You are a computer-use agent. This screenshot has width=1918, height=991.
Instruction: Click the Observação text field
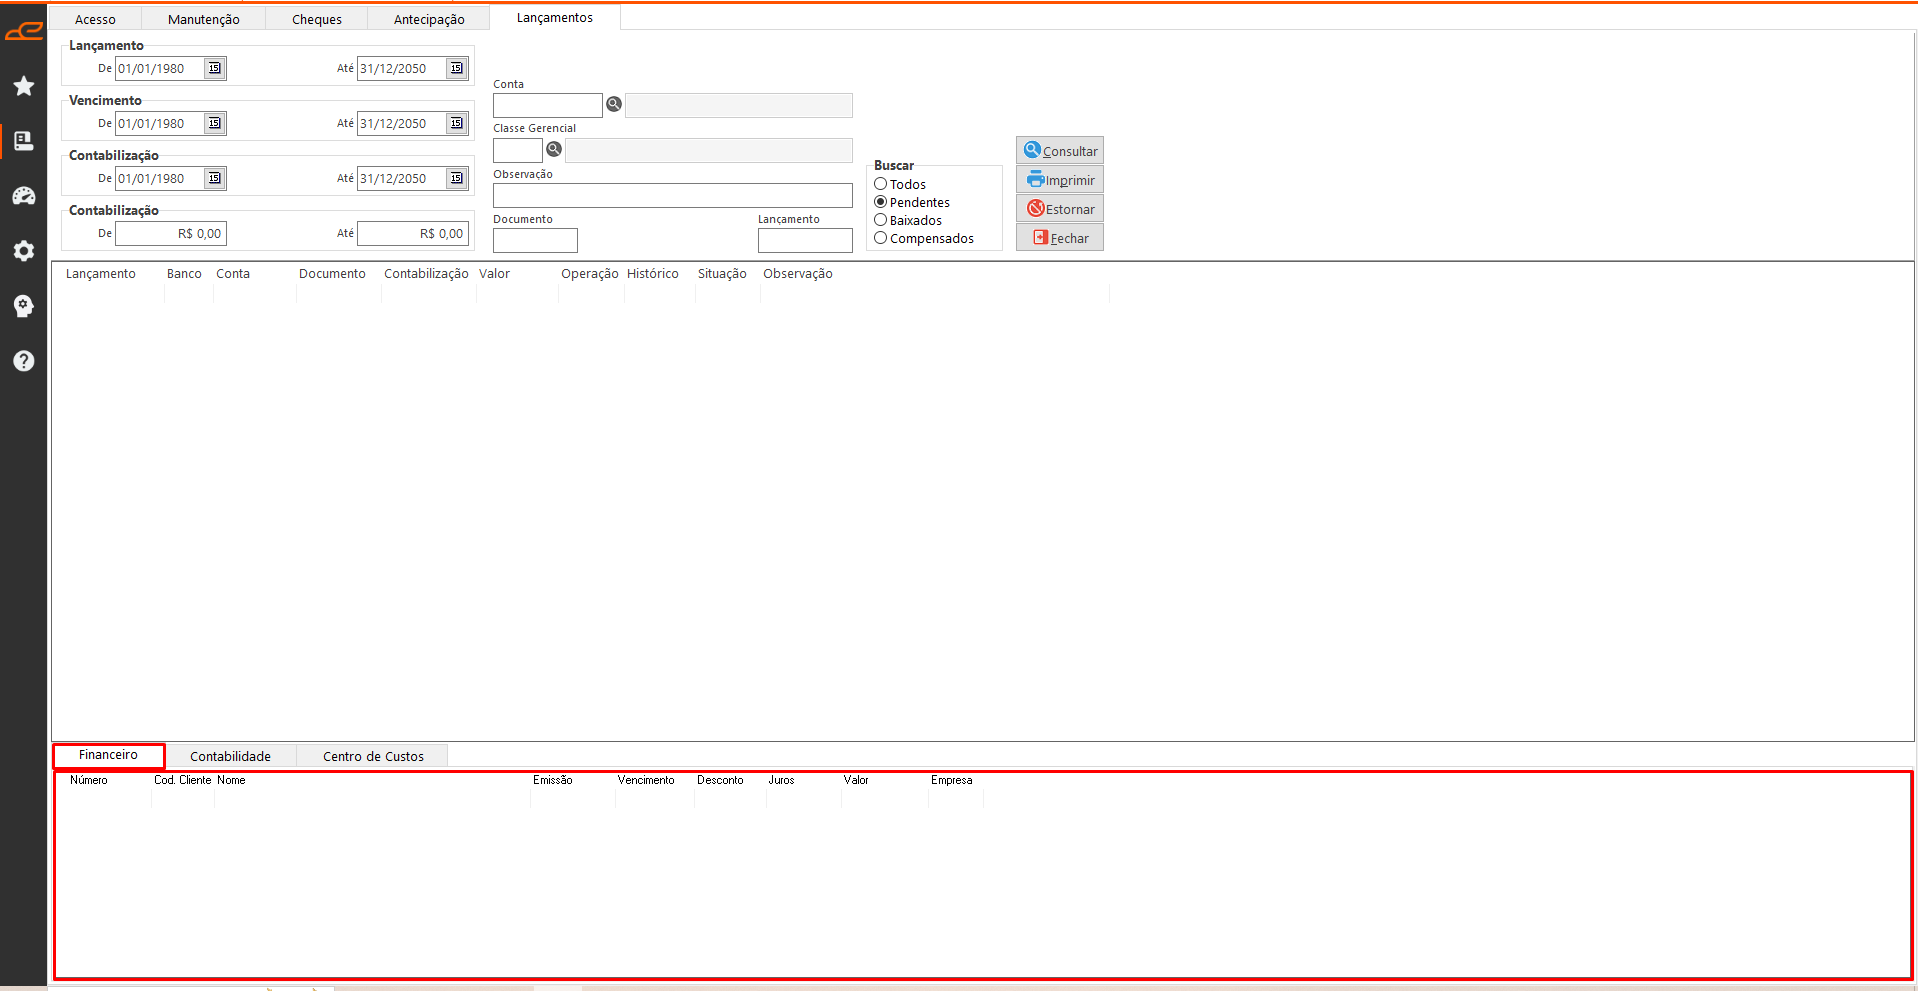point(672,195)
